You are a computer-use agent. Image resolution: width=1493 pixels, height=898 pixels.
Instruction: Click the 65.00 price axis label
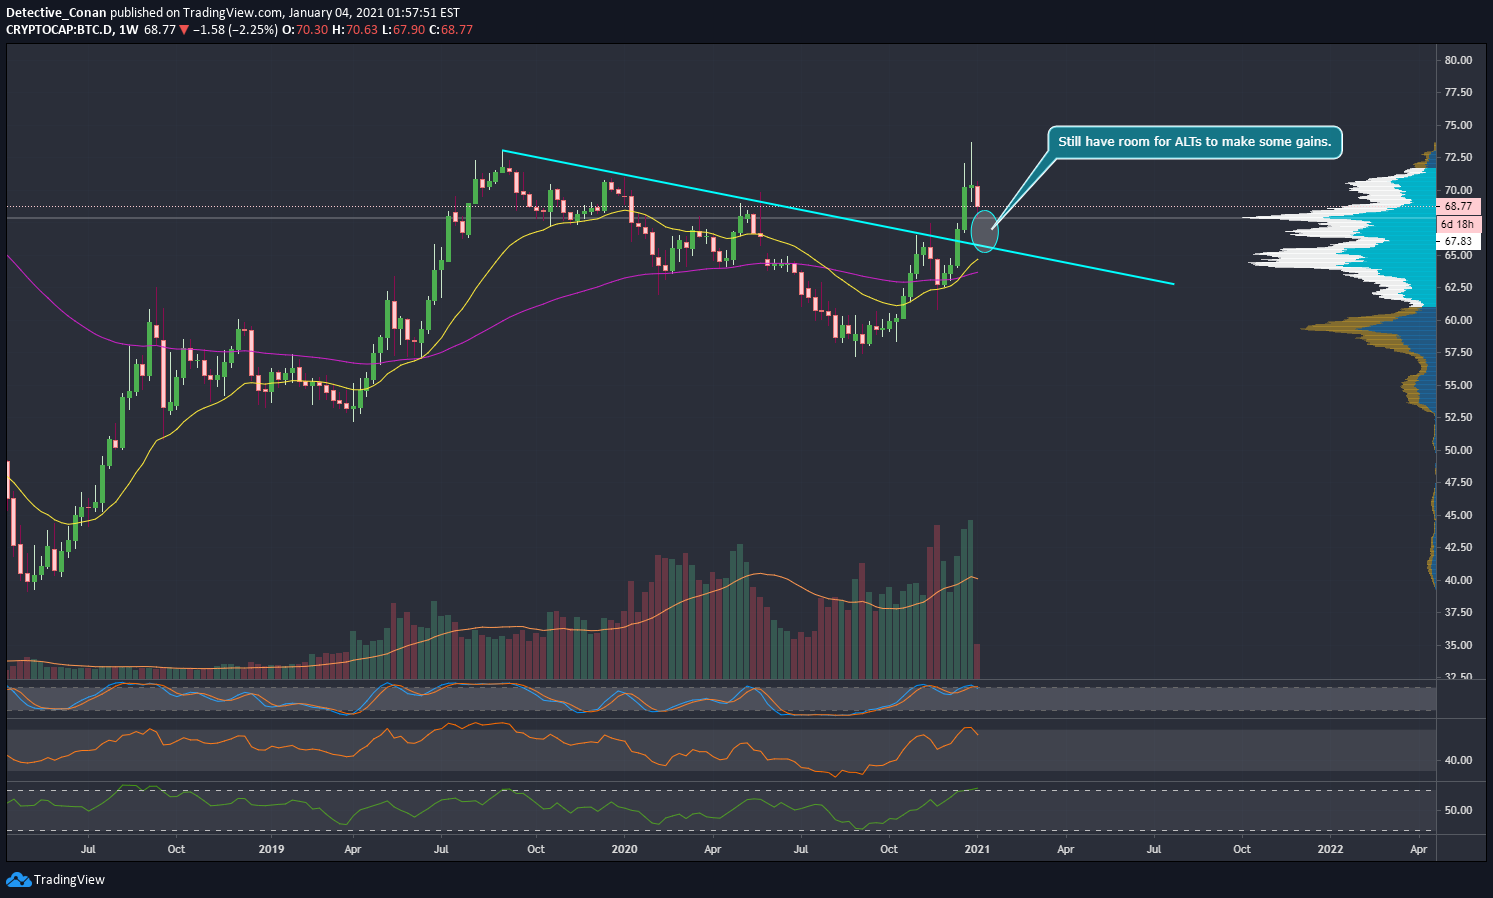pos(1458,255)
